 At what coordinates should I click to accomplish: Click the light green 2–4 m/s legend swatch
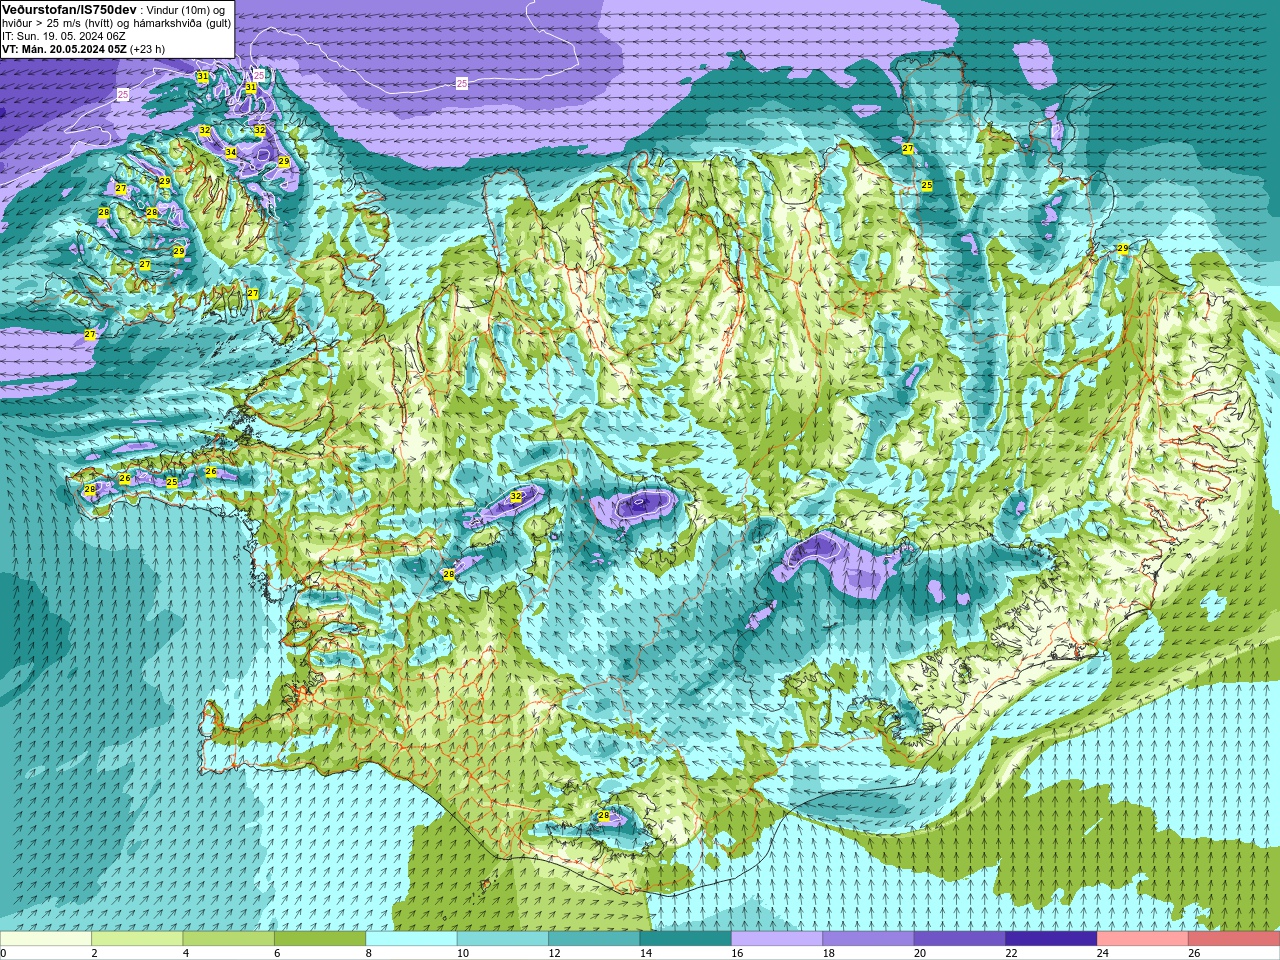pos(137,939)
